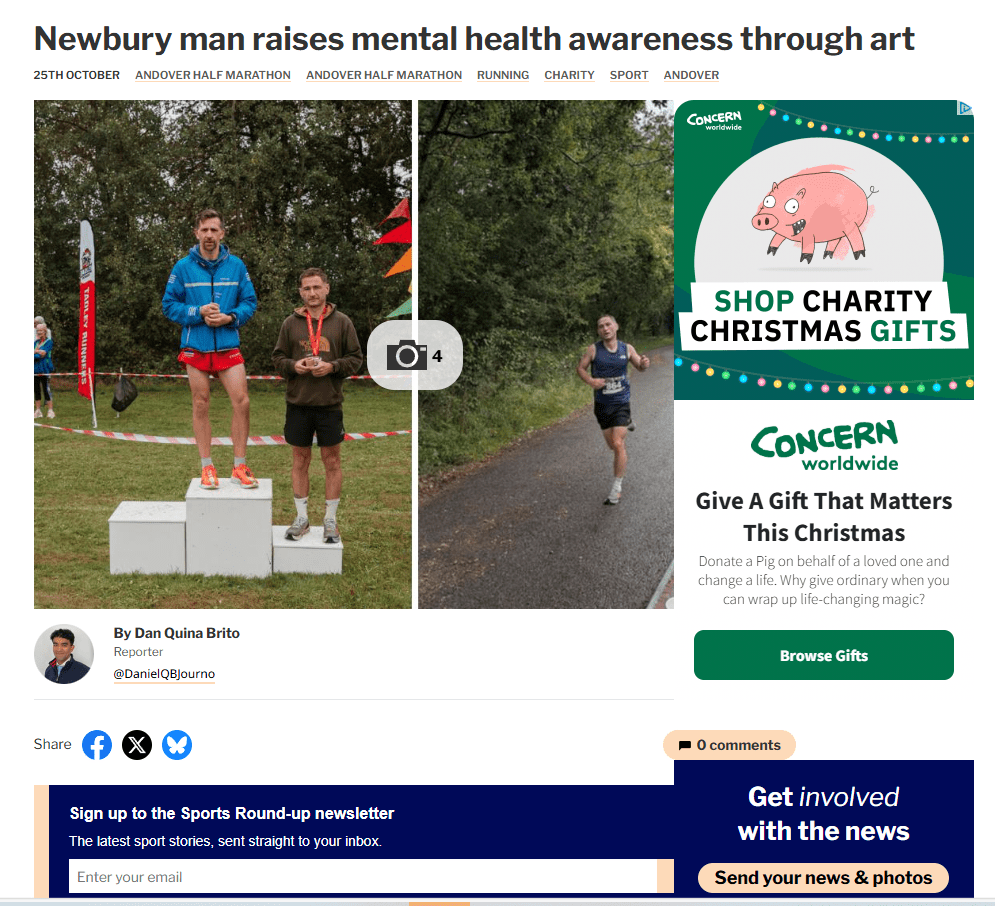The width and height of the screenshot is (995, 906).
Task: Visit @DanielQBJourno profile link
Action: [x=164, y=674]
